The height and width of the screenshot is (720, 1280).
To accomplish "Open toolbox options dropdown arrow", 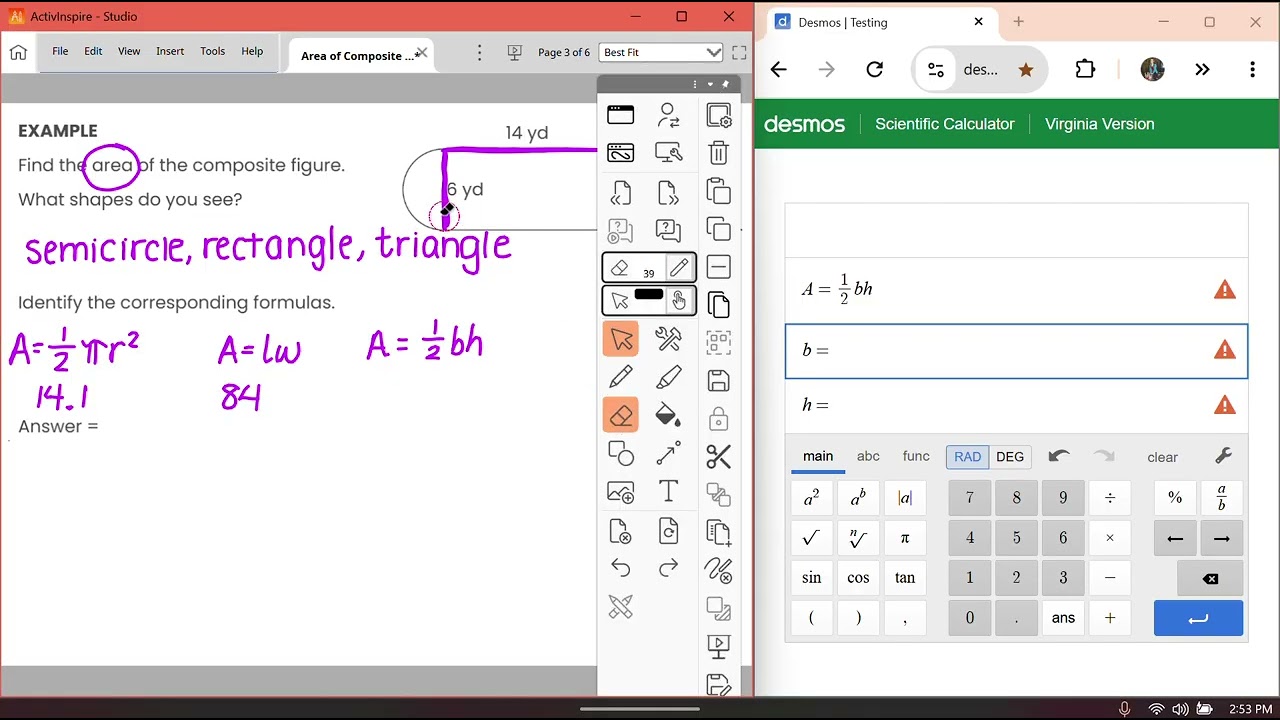I will point(710,84).
